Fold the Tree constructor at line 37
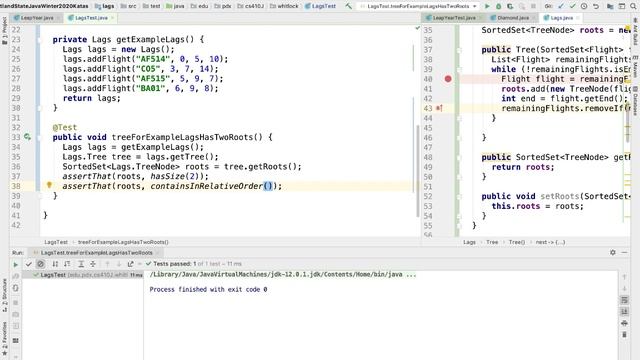 [459, 50]
